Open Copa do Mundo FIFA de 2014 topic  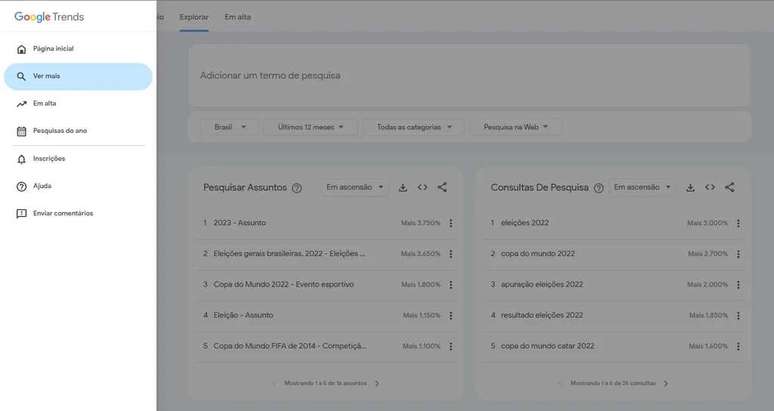click(290, 346)
